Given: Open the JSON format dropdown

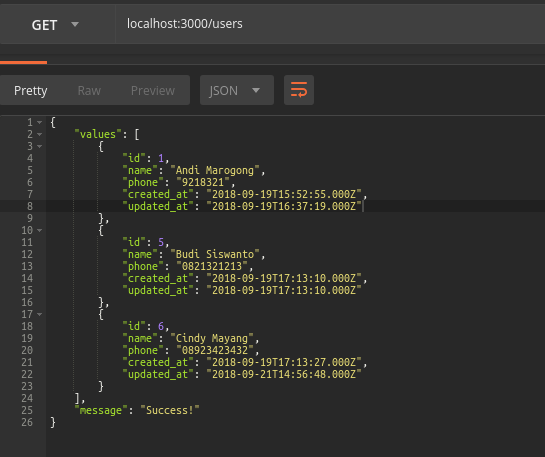Looking at the screenshot, I should tap(237, 90).
